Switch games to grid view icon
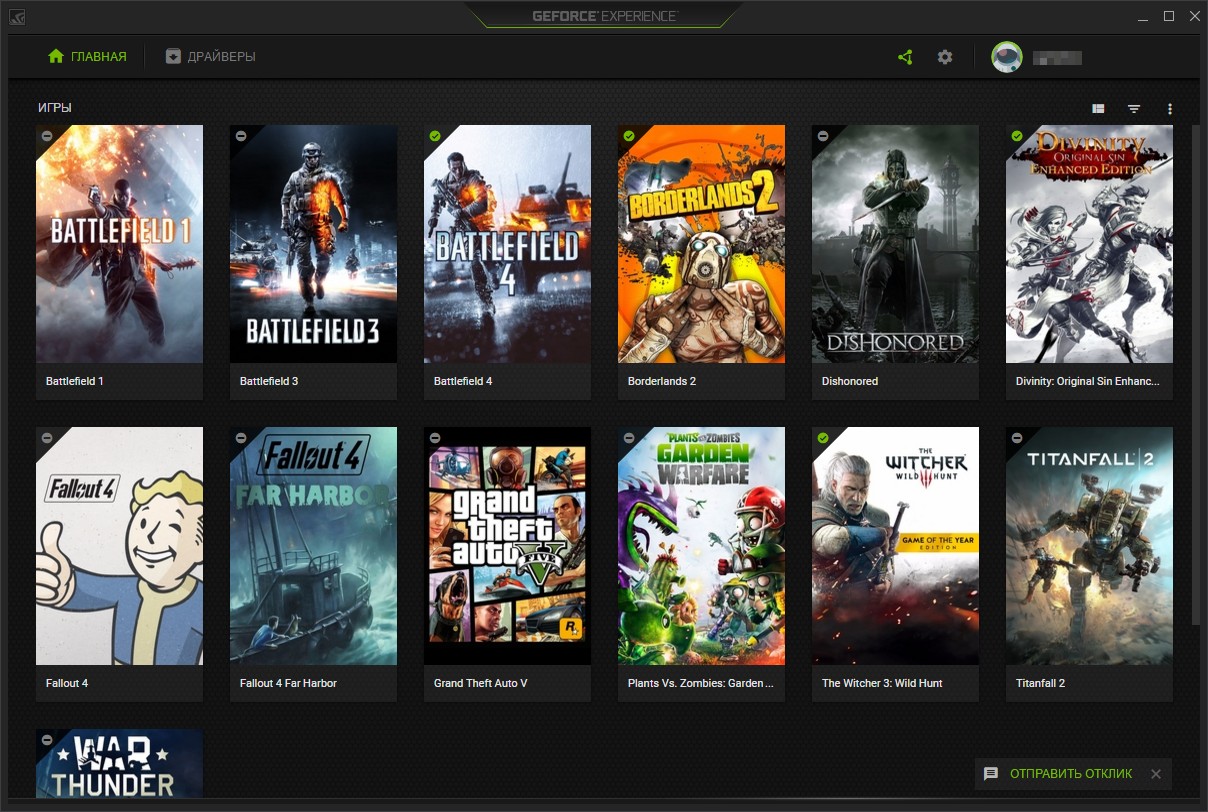The width and height of the screenshot is (1208, 812). coord(1098,108)
